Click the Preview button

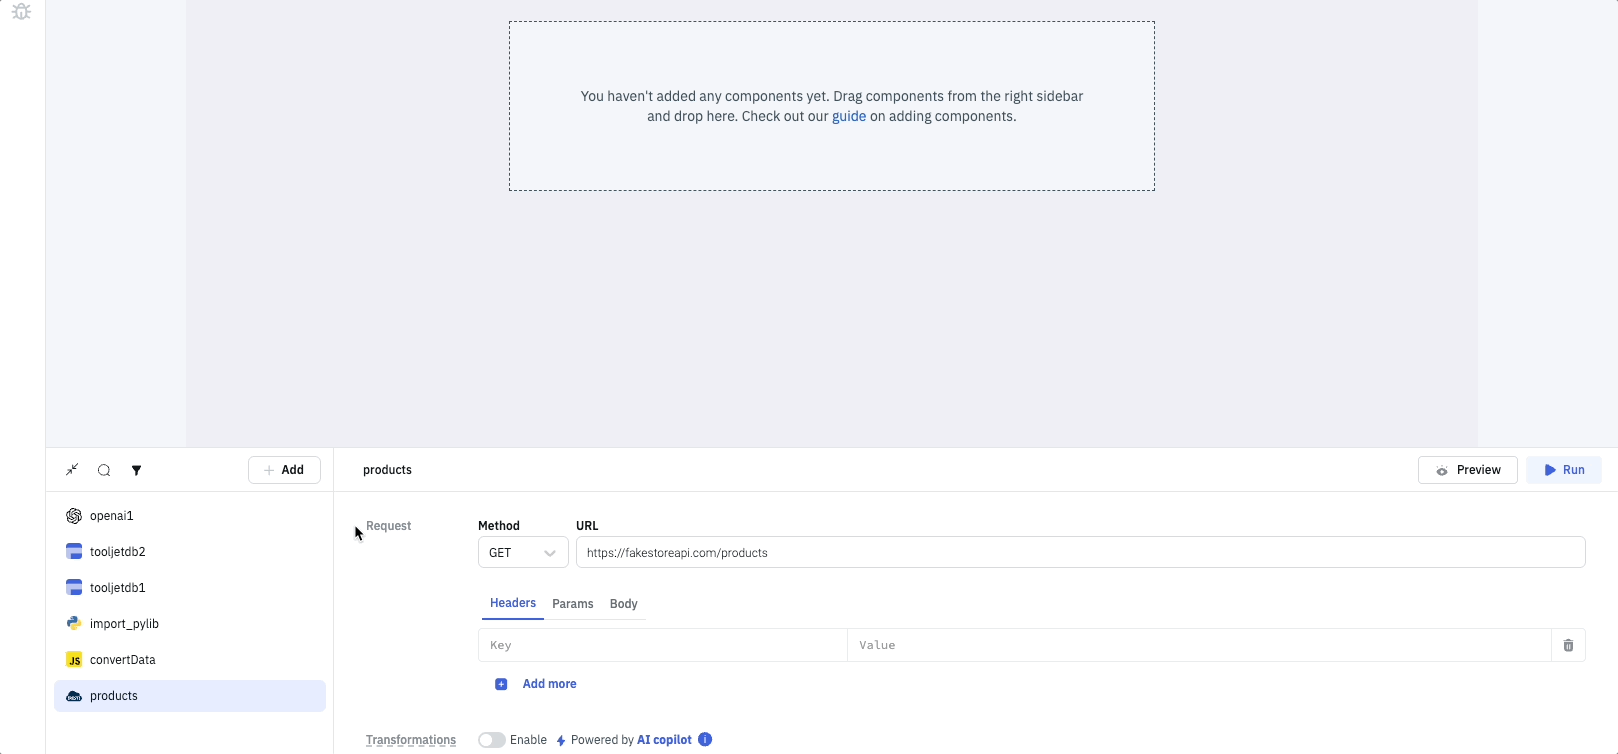click(x=1467, y=470)
